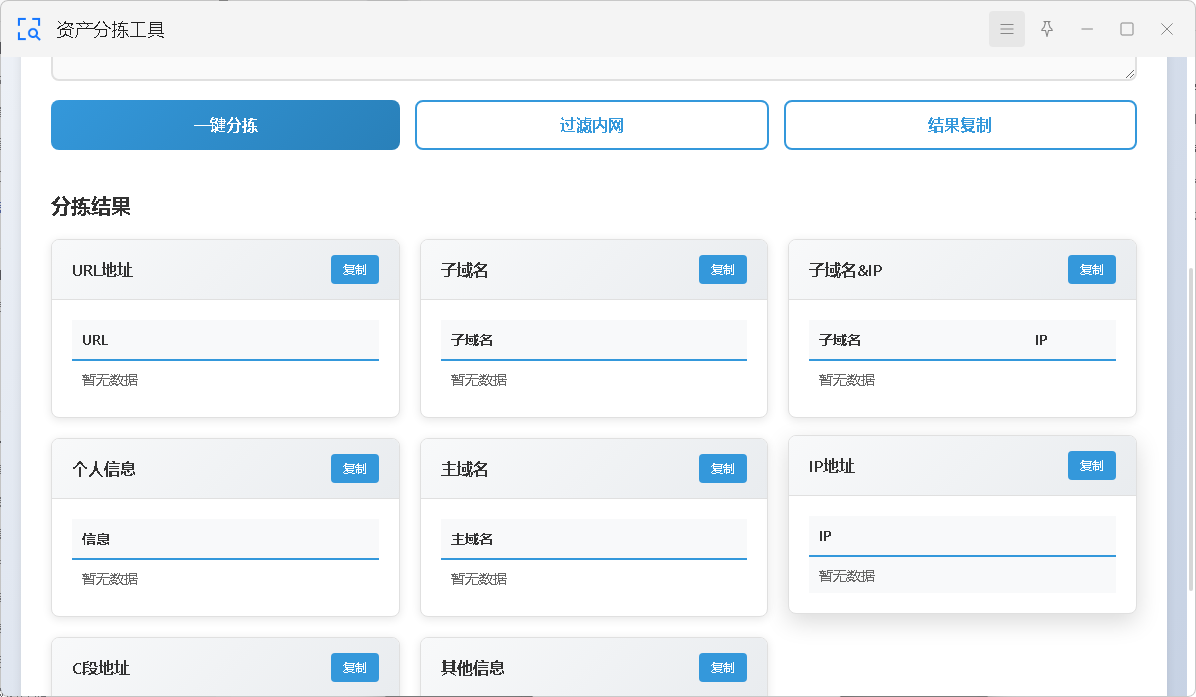Minimize the asset sorting tool window
Image resolution: width=1196 pixels, height=697 pixels.
[x=1087, y=29]
